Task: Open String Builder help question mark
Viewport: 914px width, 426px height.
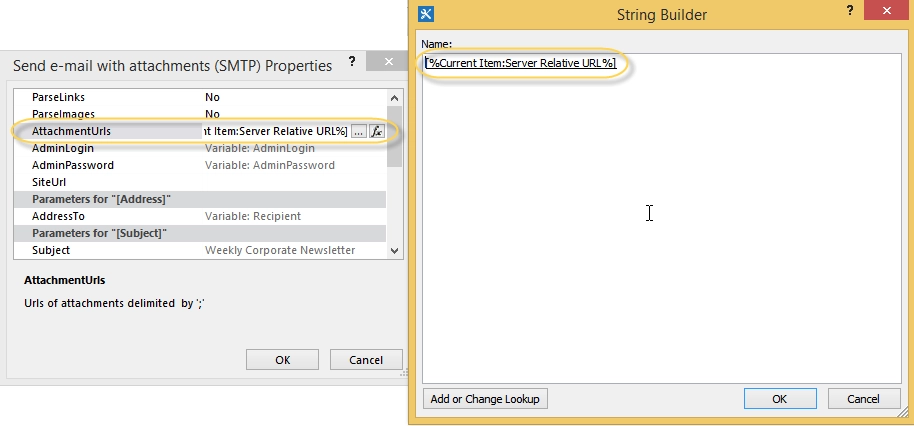Action: [x=850, y=12]
